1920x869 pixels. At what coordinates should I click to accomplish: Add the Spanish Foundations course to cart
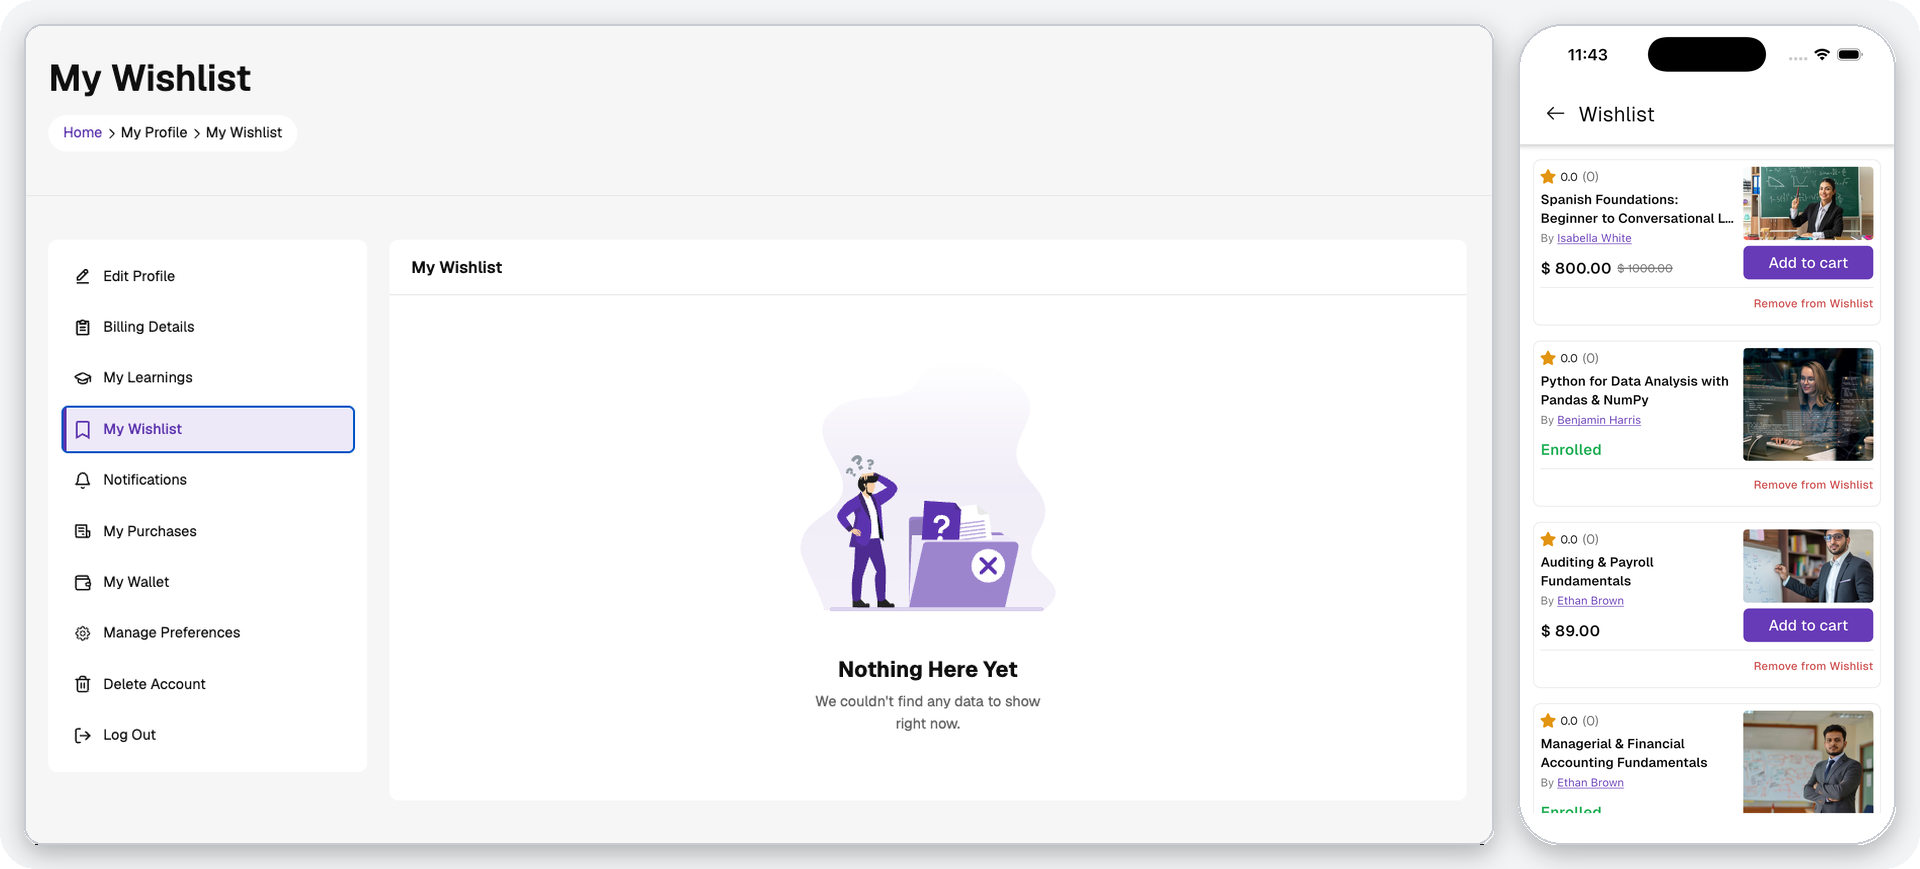[1808, 263]
